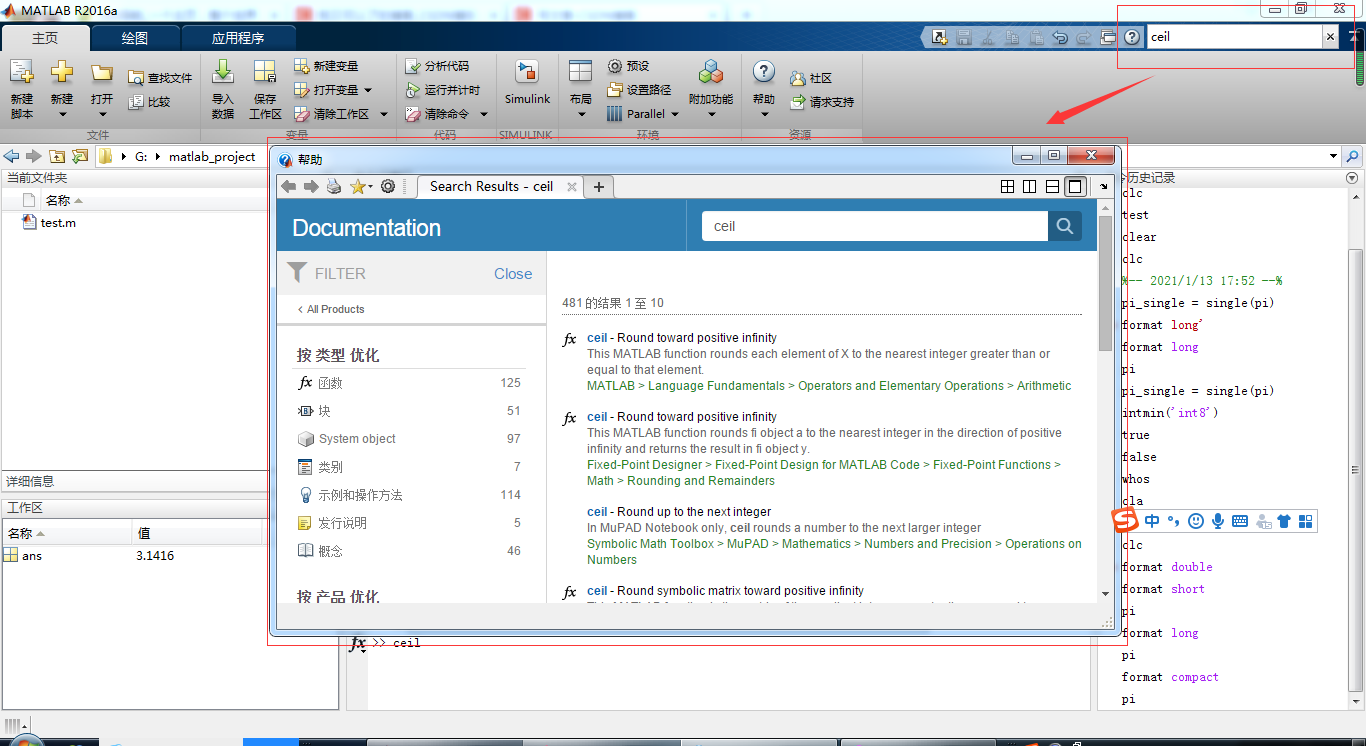Launch Simulink from the toolstrip
Image resolution: width=1366 pixels, height=746 pixels.
[527, 83]
